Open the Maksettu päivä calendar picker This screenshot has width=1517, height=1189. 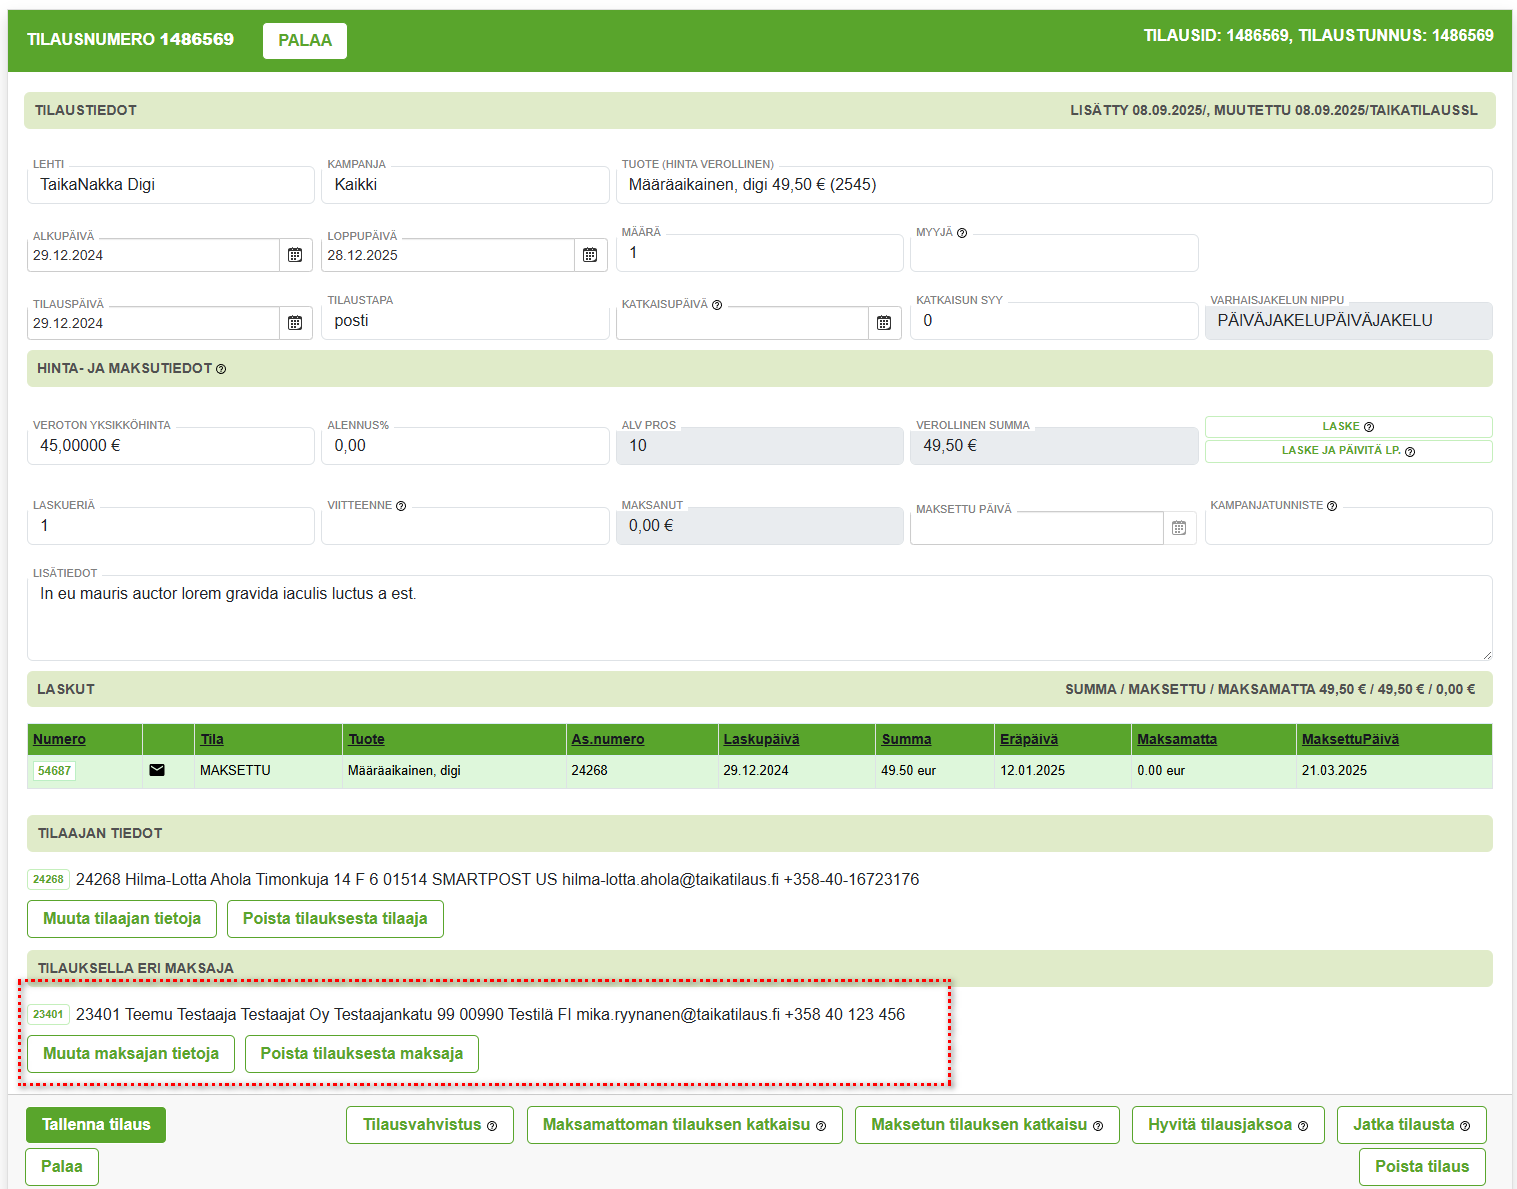[1179, 528]
